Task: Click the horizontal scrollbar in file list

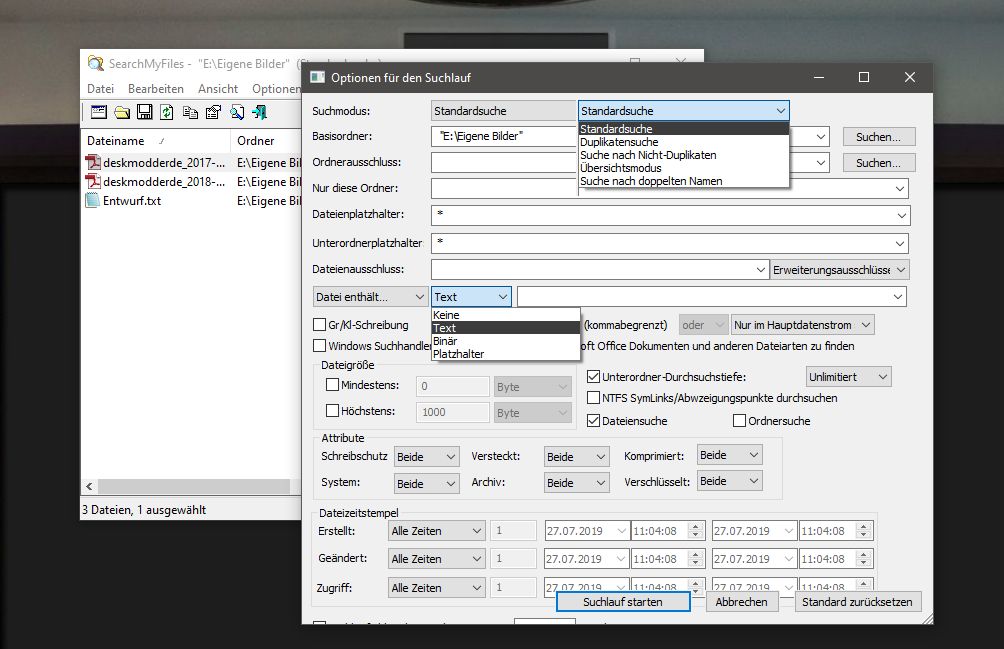Action: (192, 486)
